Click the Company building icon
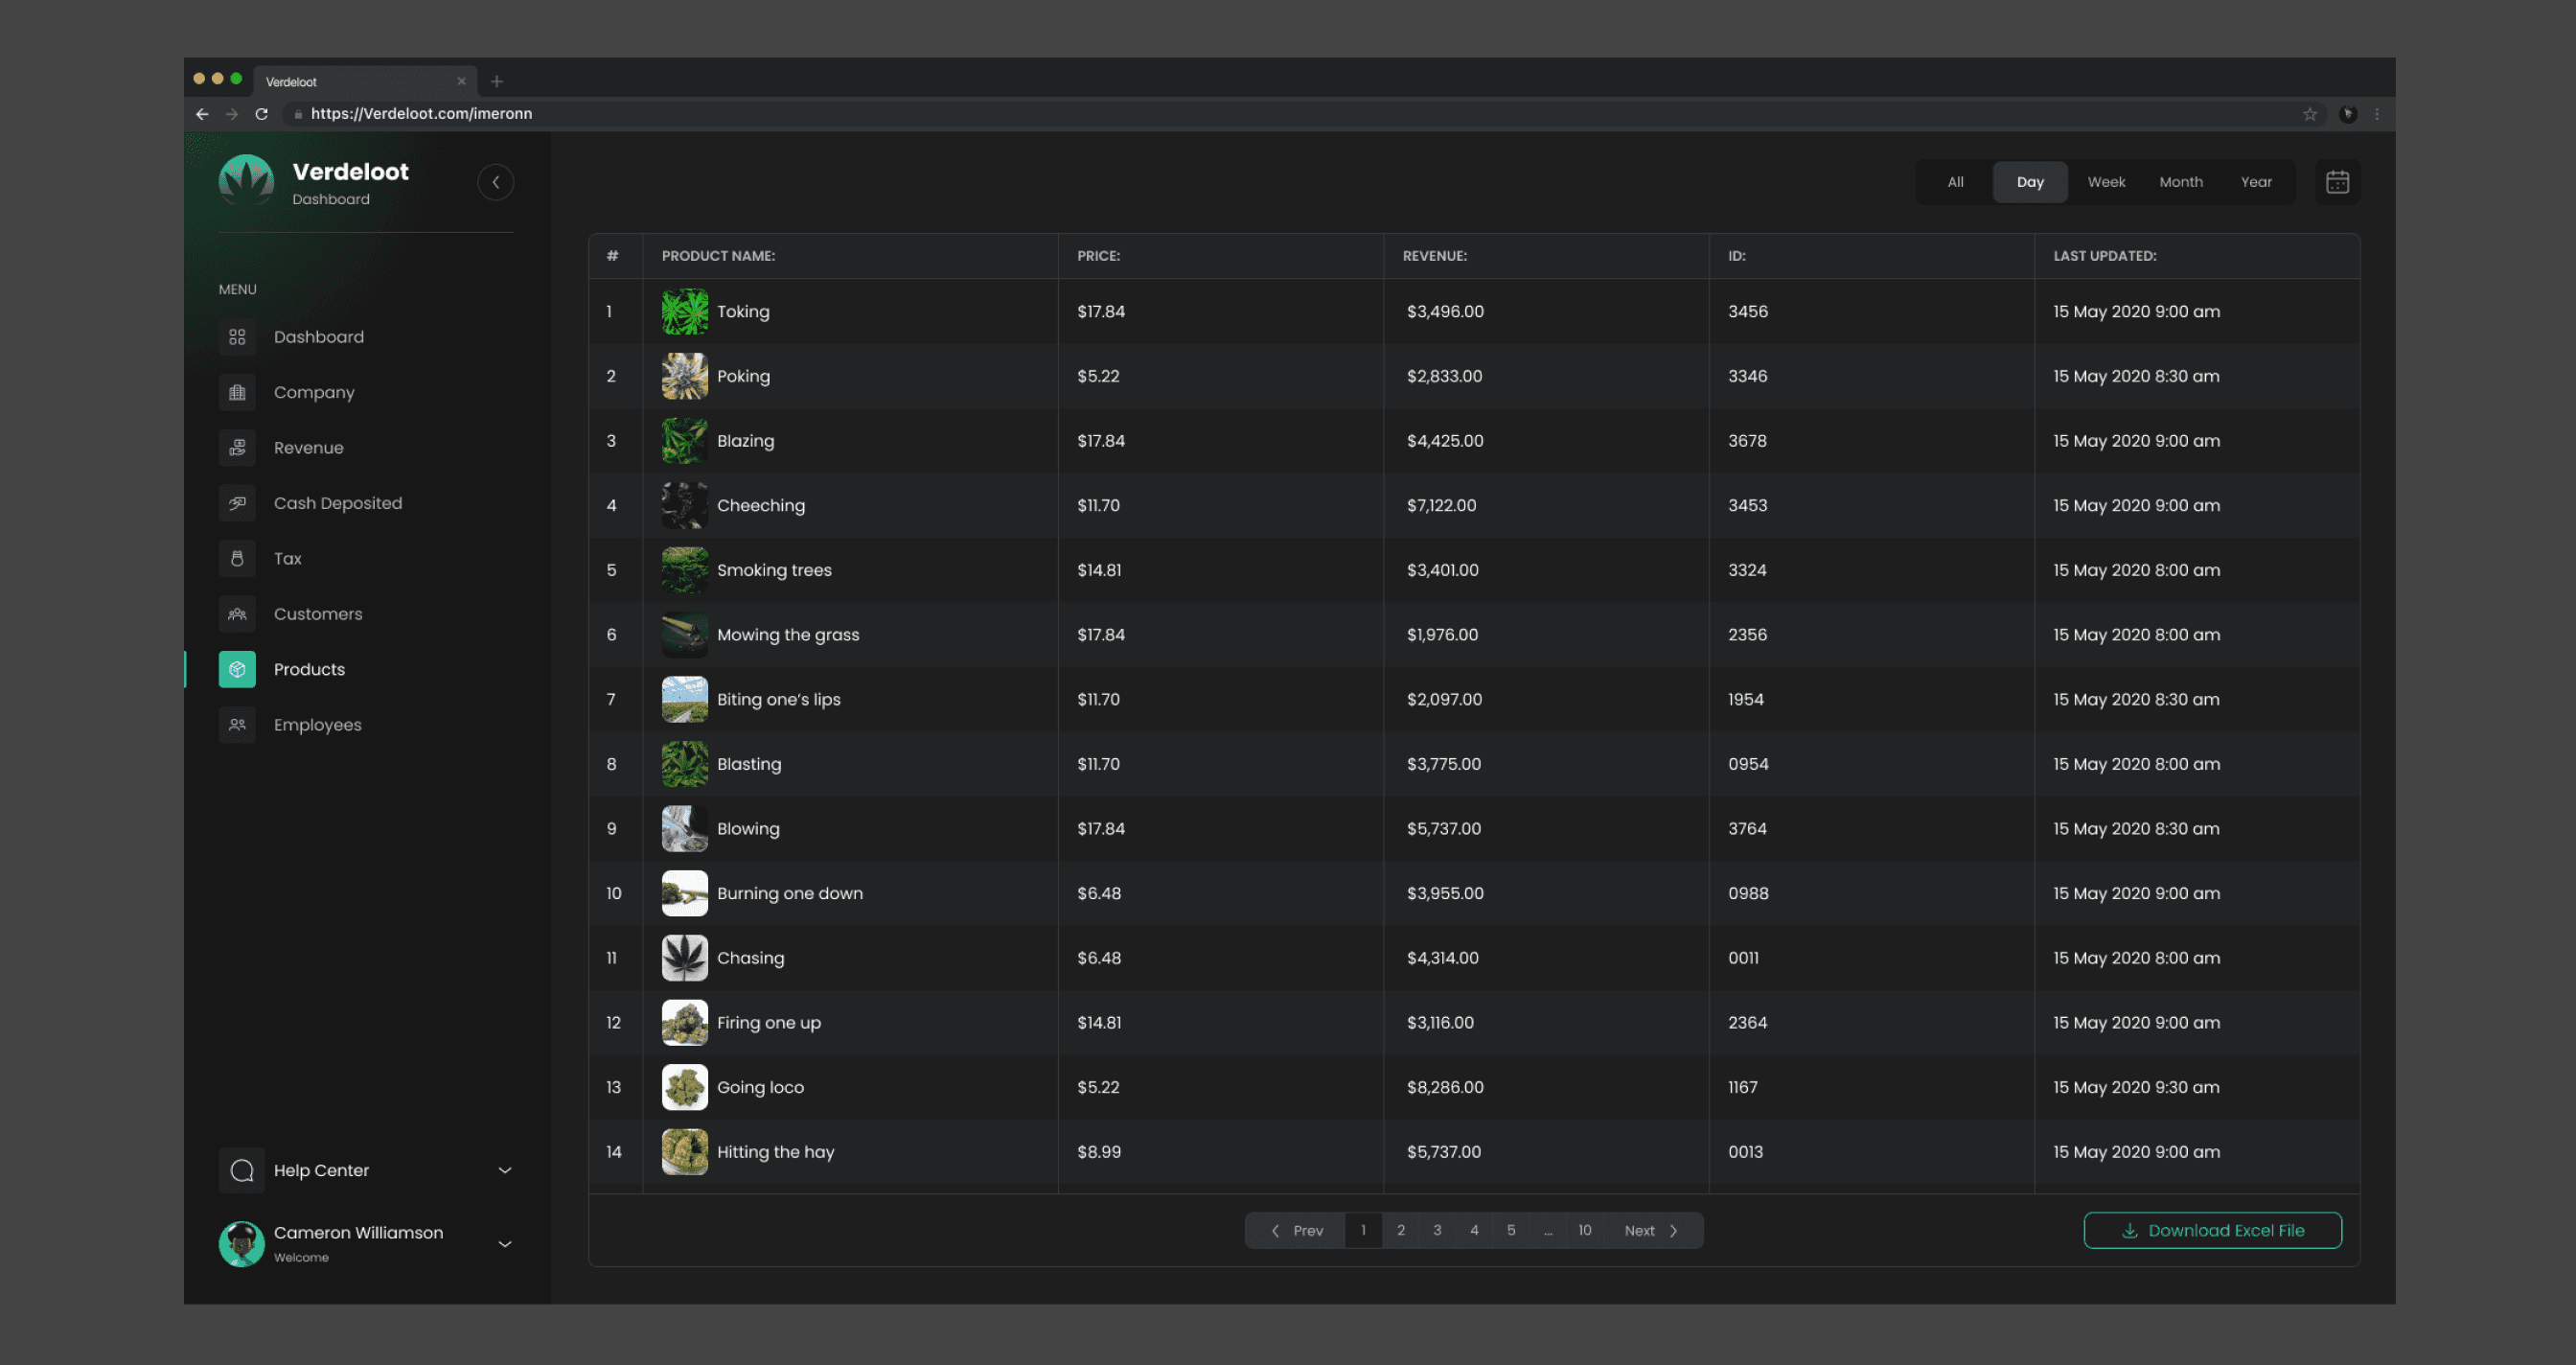Viewport: 2576px width, 1365px height. (x=237, y=392)
